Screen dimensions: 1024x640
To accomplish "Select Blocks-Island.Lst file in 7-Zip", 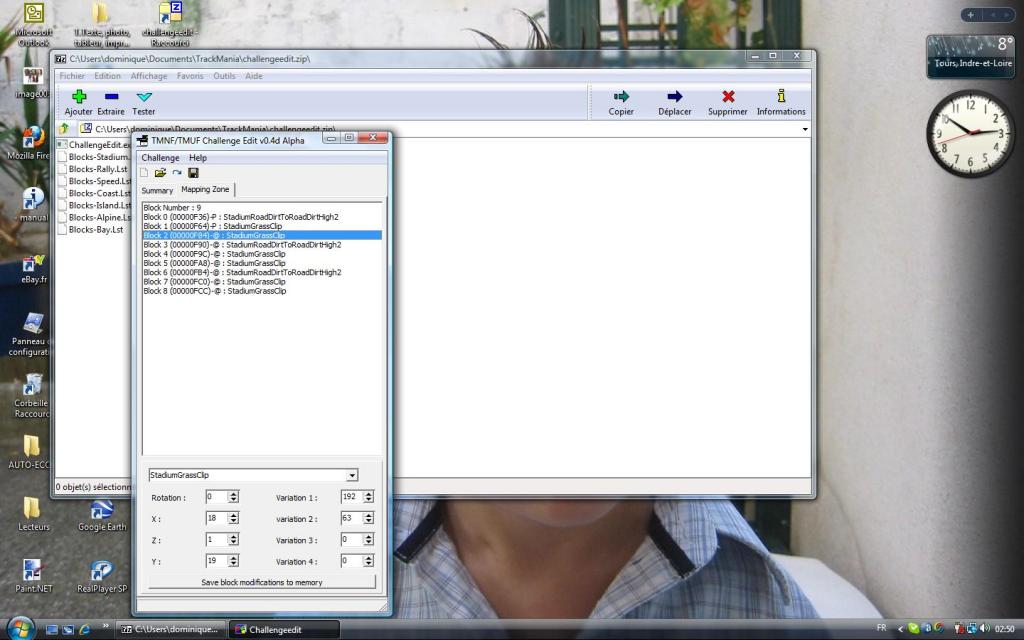I will [x=95, y=206].
